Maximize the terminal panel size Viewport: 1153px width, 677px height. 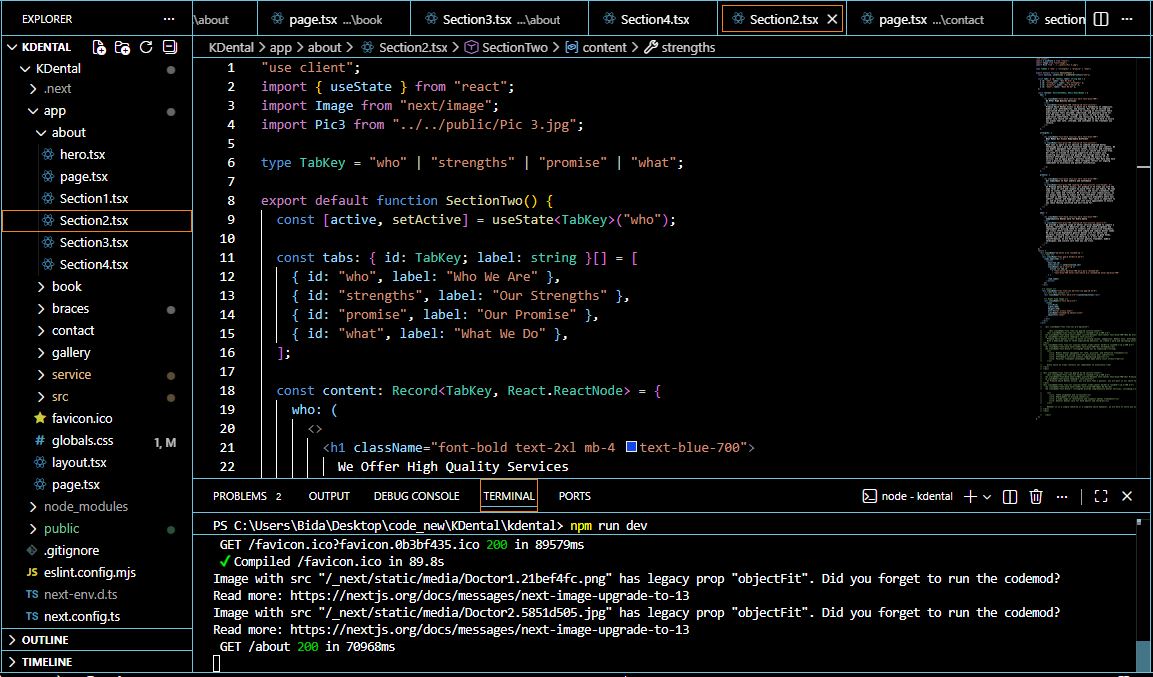pyautogui.click(x=1101, y=496)
